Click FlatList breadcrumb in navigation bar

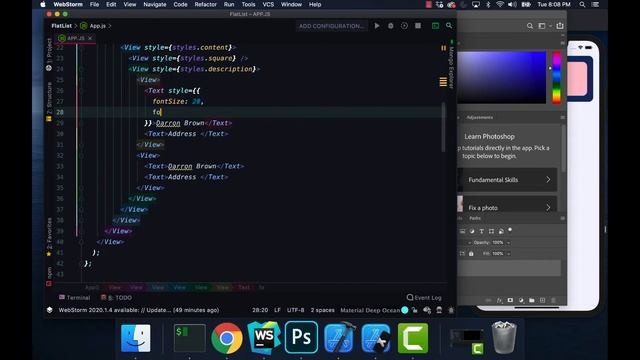pyautogui.click(x=62, y=26)
